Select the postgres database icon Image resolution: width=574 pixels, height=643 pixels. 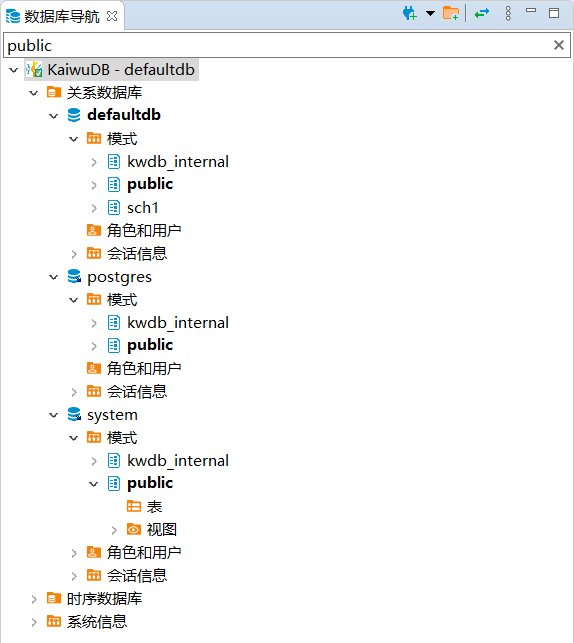[74, 277]
